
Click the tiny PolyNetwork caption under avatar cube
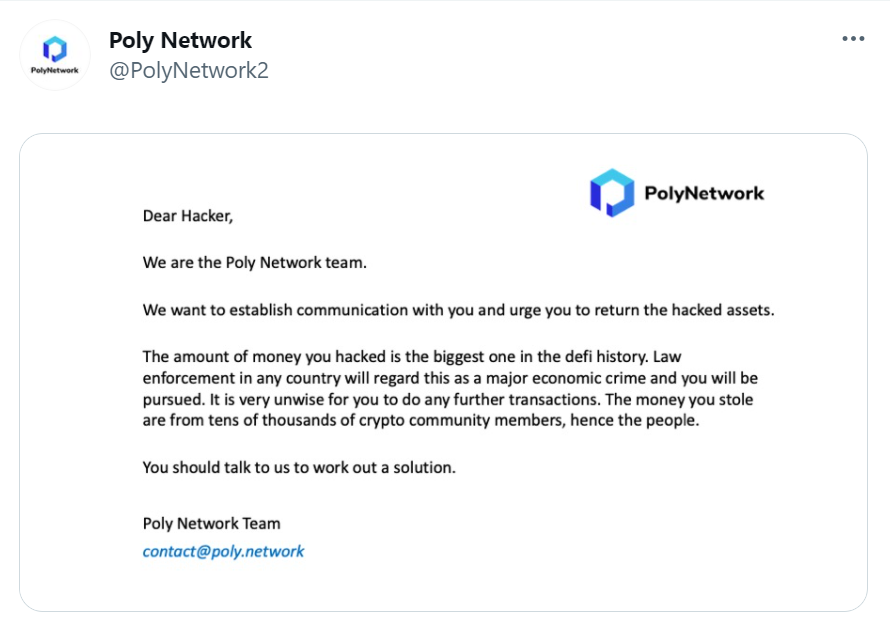click(55, 70)
